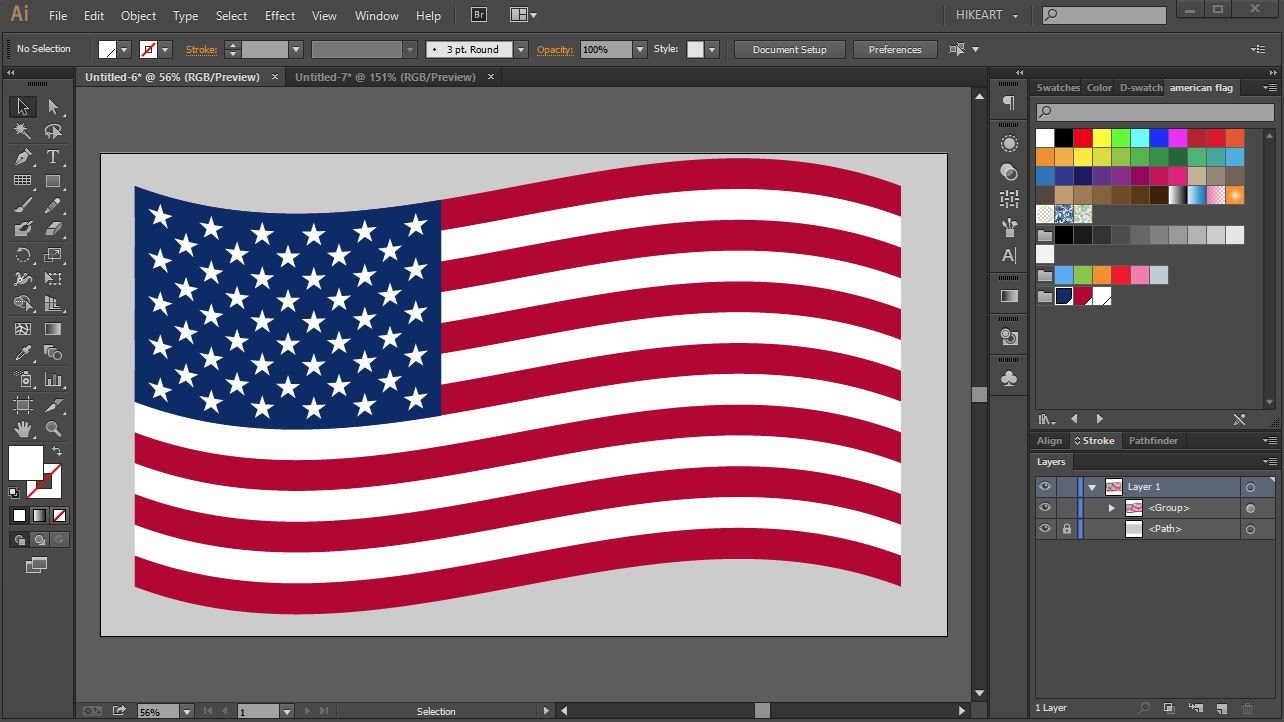The height and width of the screenshot is (722, 1284).
Task: Unlock the Path layer
Action: point(1067,529)
